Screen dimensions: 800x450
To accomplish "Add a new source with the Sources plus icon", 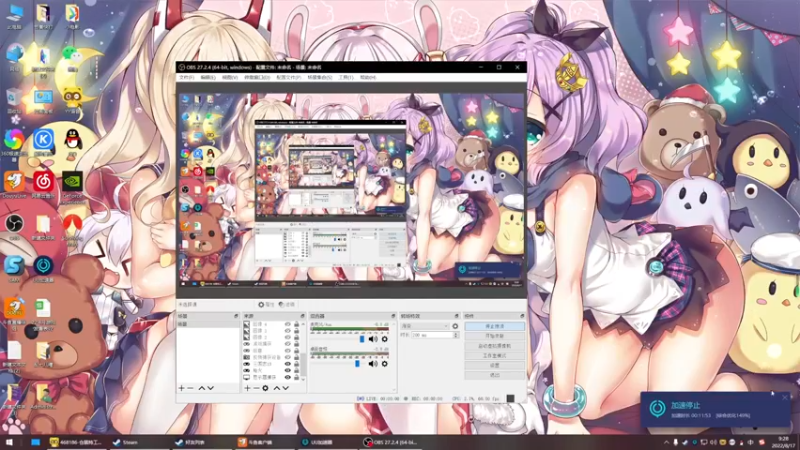I will pos(247,388).
